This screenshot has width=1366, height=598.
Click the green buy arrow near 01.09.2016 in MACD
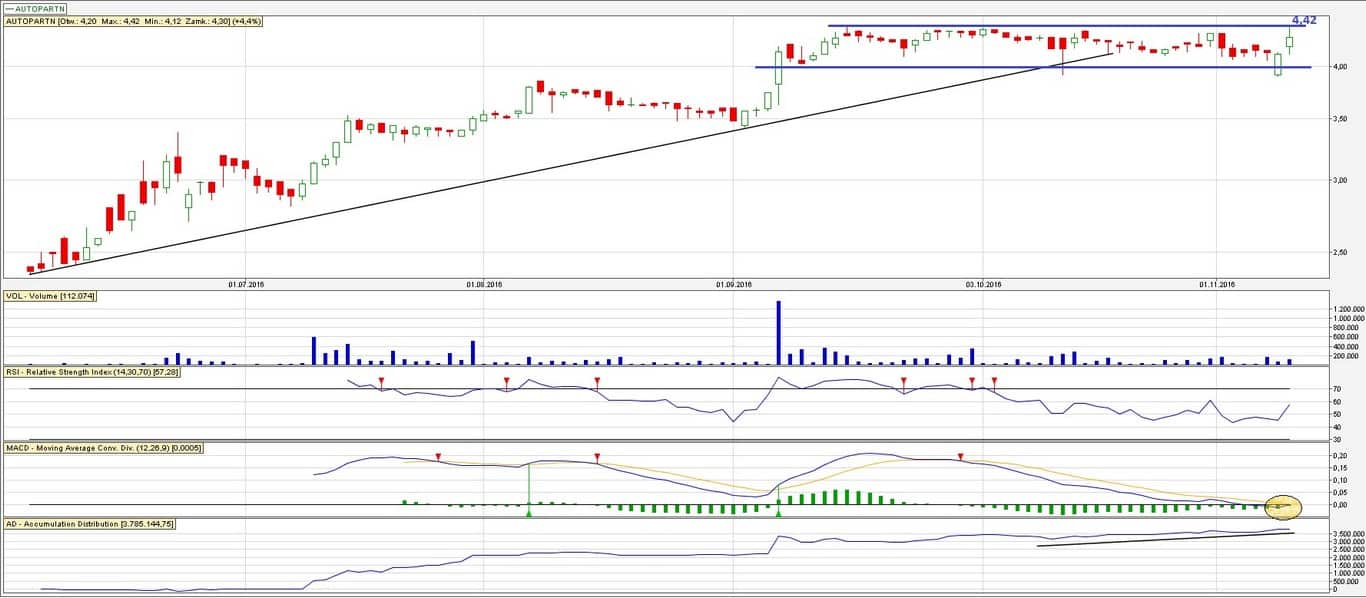pyautogui.click(x=778, y=512)
